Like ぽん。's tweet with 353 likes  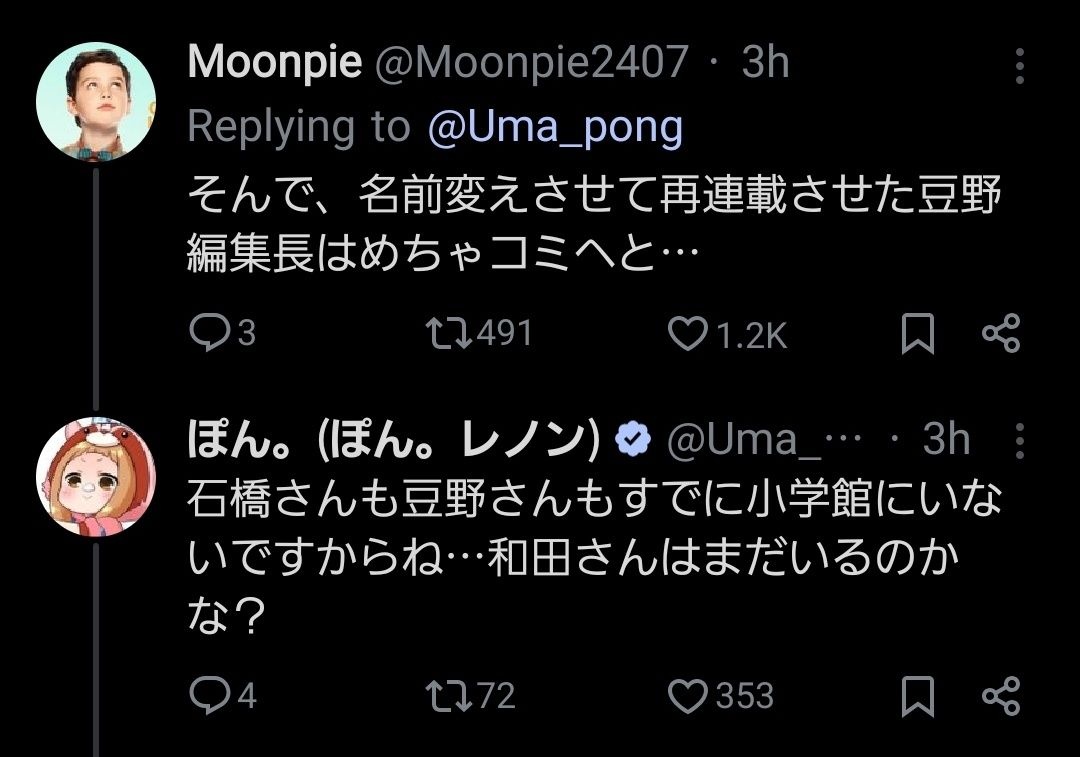click(687, 695)
